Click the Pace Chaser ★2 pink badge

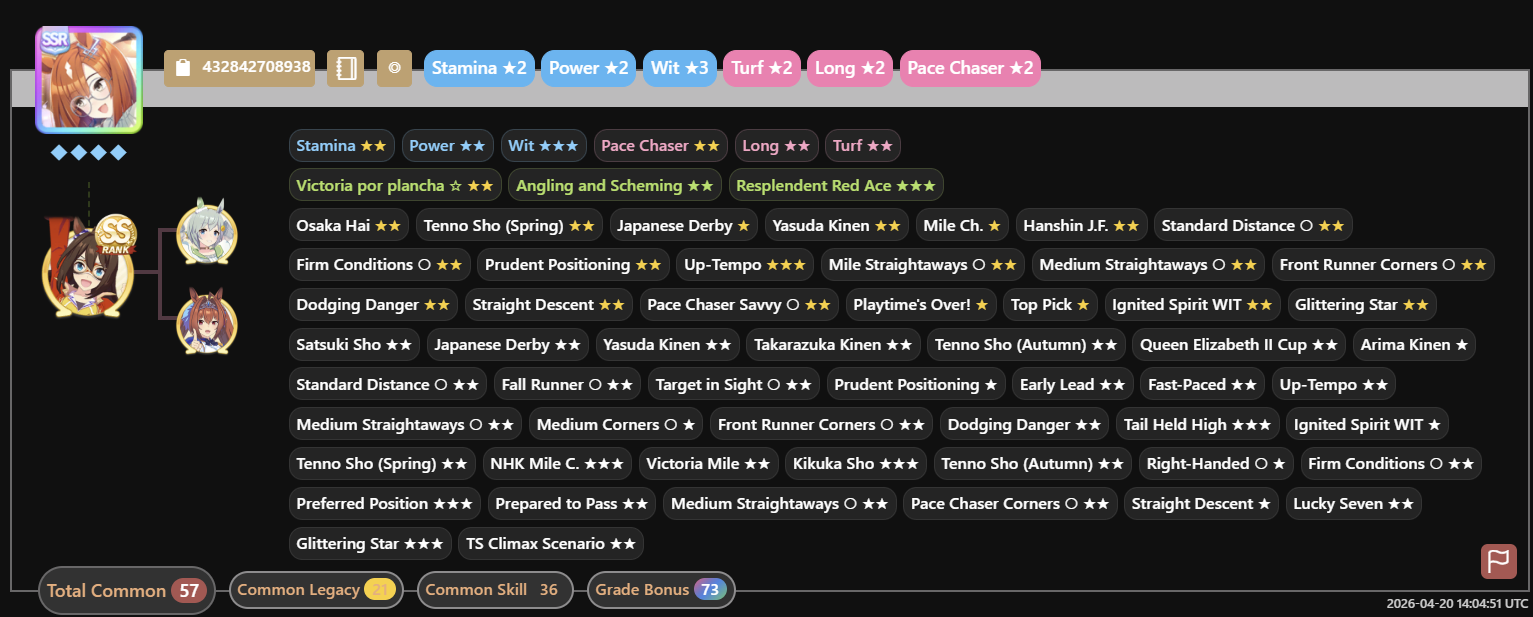970,68
